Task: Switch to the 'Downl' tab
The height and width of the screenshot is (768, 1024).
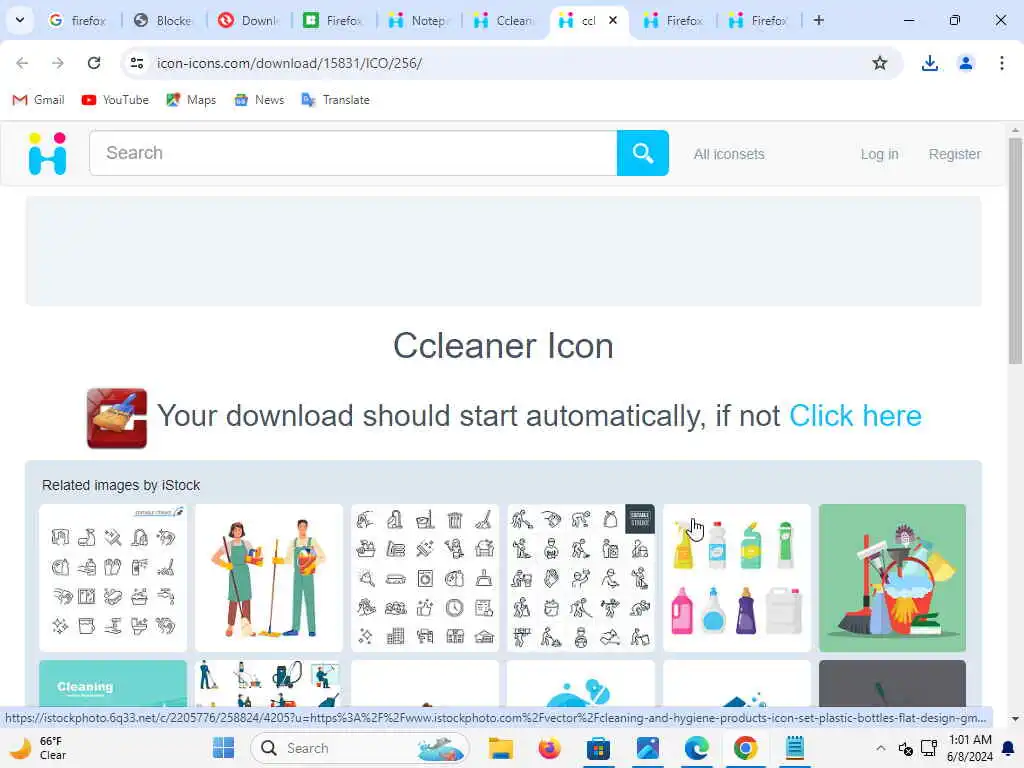Action: coord(249,21)
